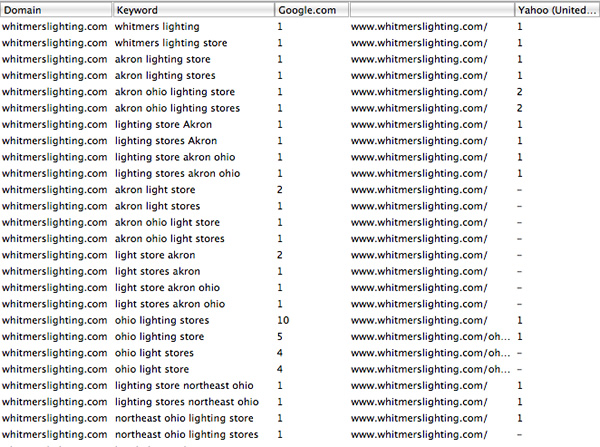Select keyword 'northeast ohio lighting stores'
This screenshot has width=600, height=447.
coord(187,435)
